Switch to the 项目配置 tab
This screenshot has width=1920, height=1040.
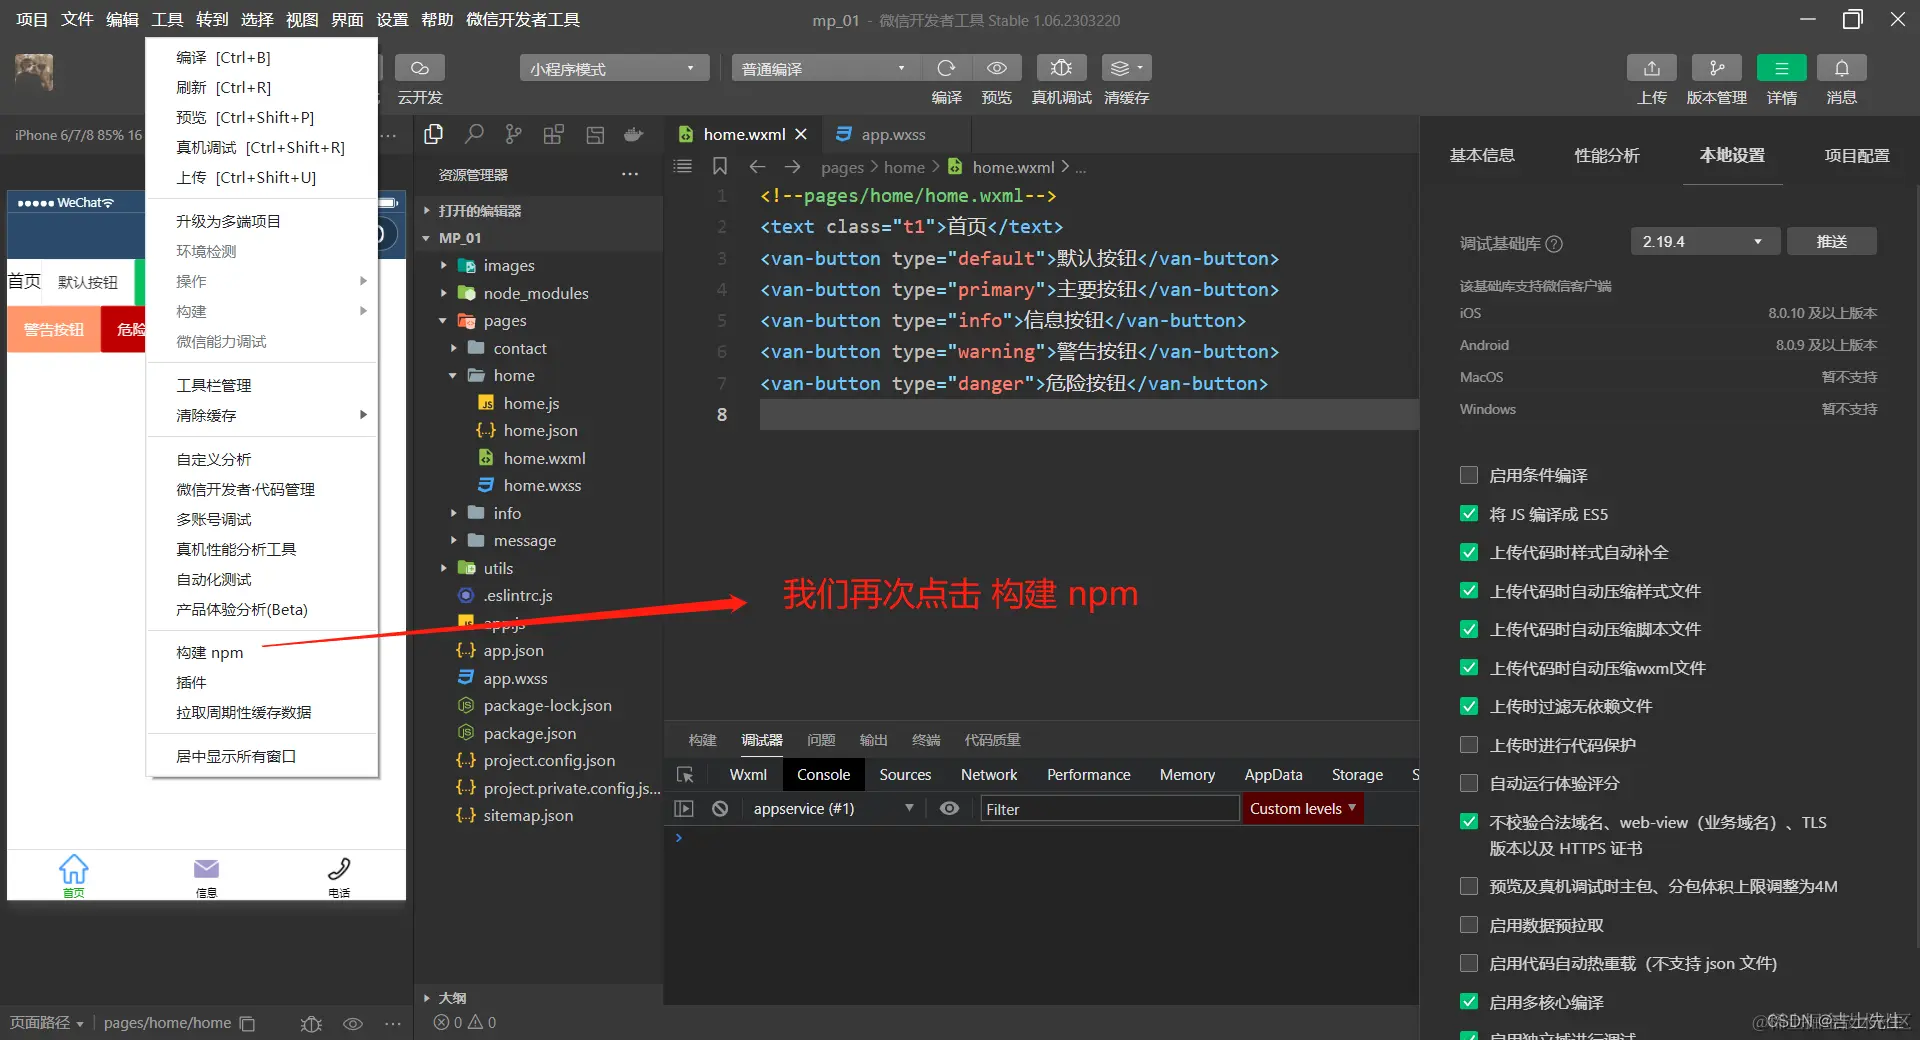1857,156
